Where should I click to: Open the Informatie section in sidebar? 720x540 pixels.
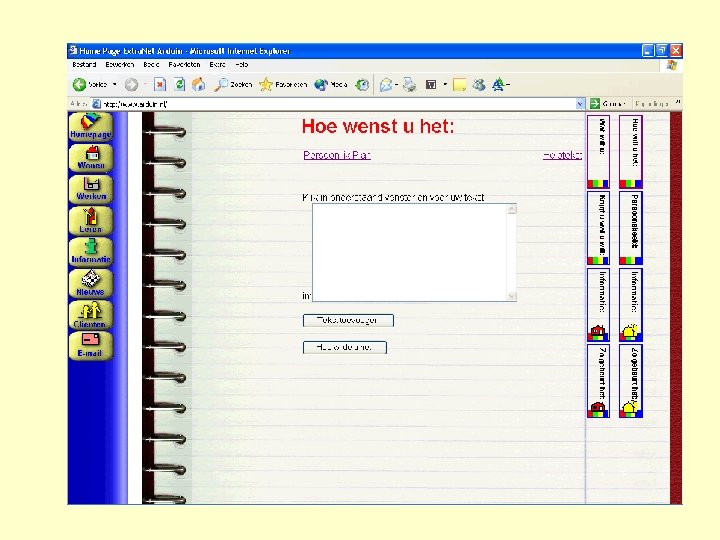90,251
